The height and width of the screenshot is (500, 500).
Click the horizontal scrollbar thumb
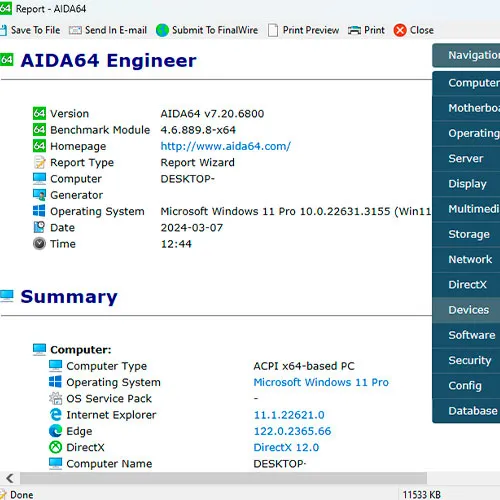(223, 478)
